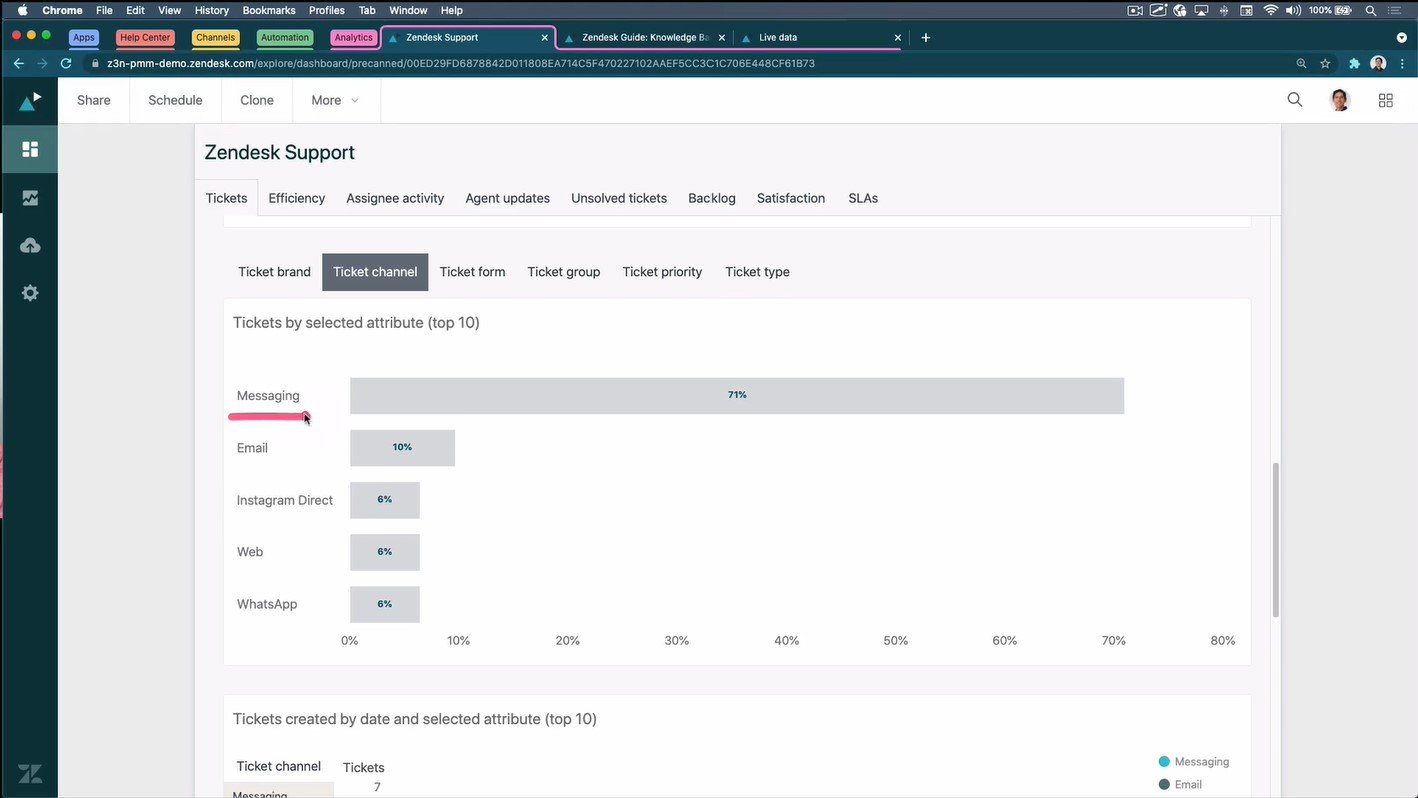Expand the Help Center tab group
The height and width of the screenshot is (798, 1418).
click(x=145, y=38)
